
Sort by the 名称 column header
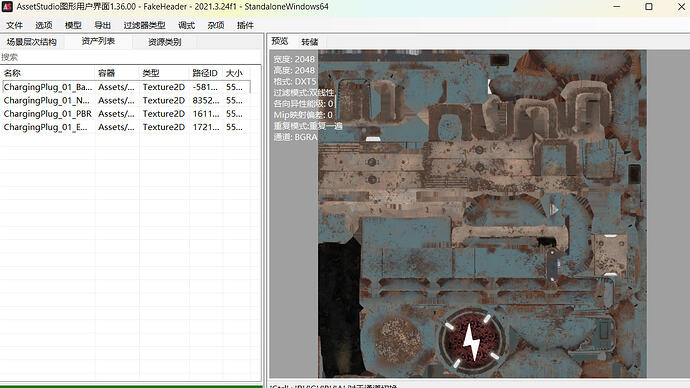pos(48,73)
